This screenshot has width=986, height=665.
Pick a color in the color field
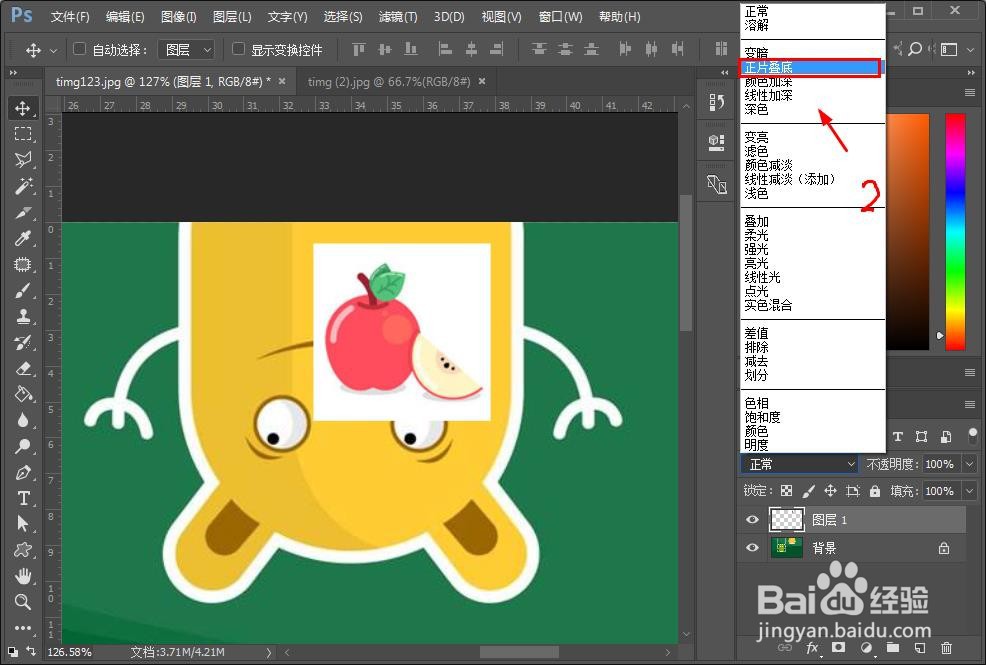907,231
